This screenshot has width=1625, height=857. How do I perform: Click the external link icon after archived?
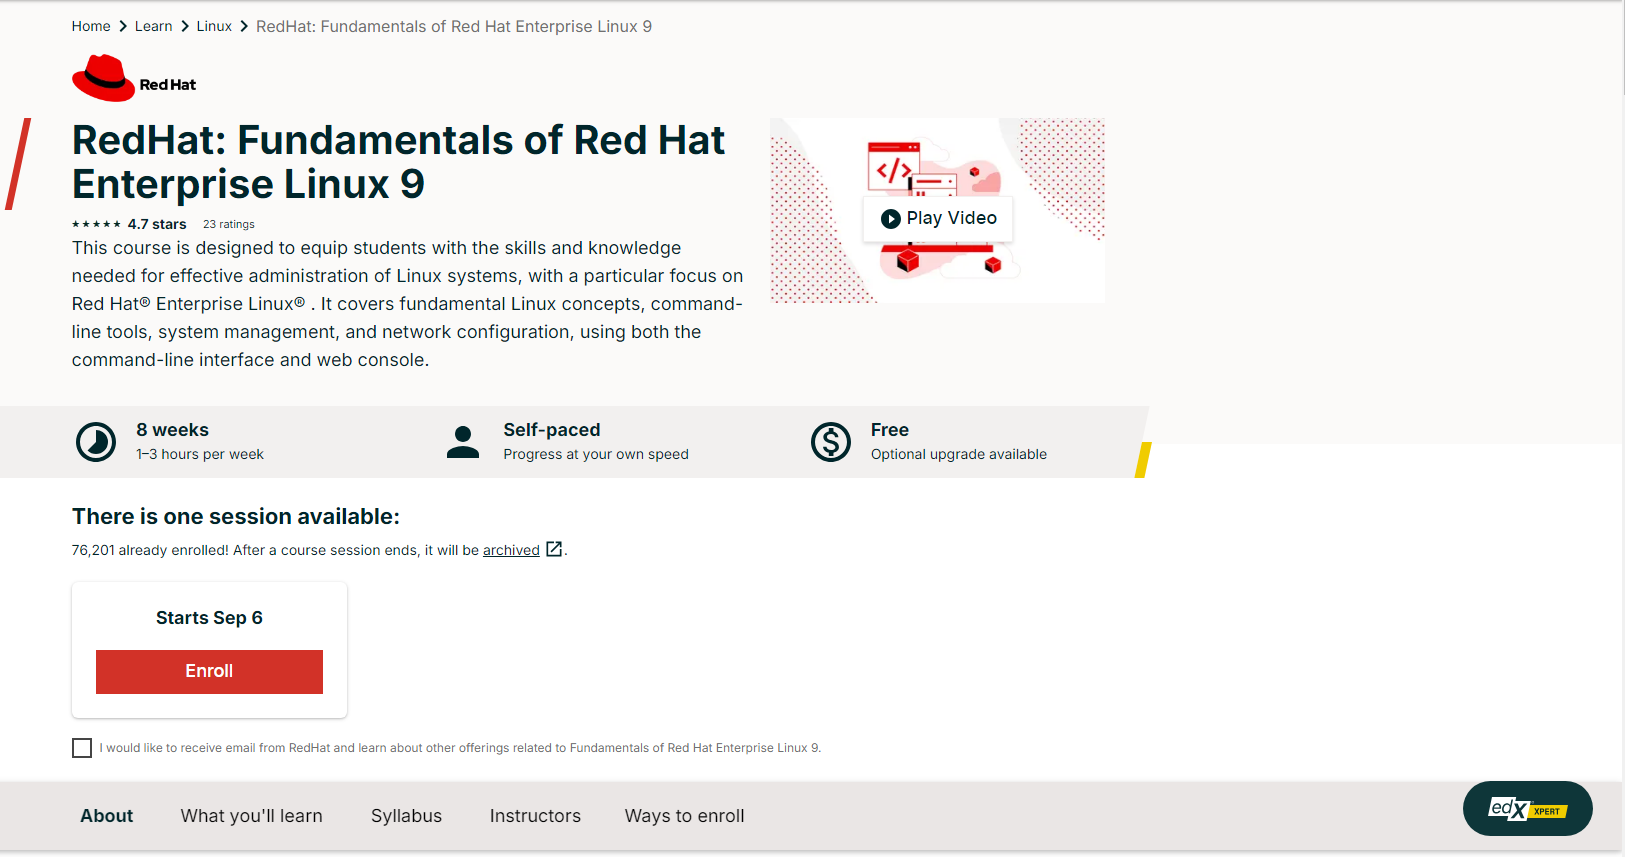[554, 549]
